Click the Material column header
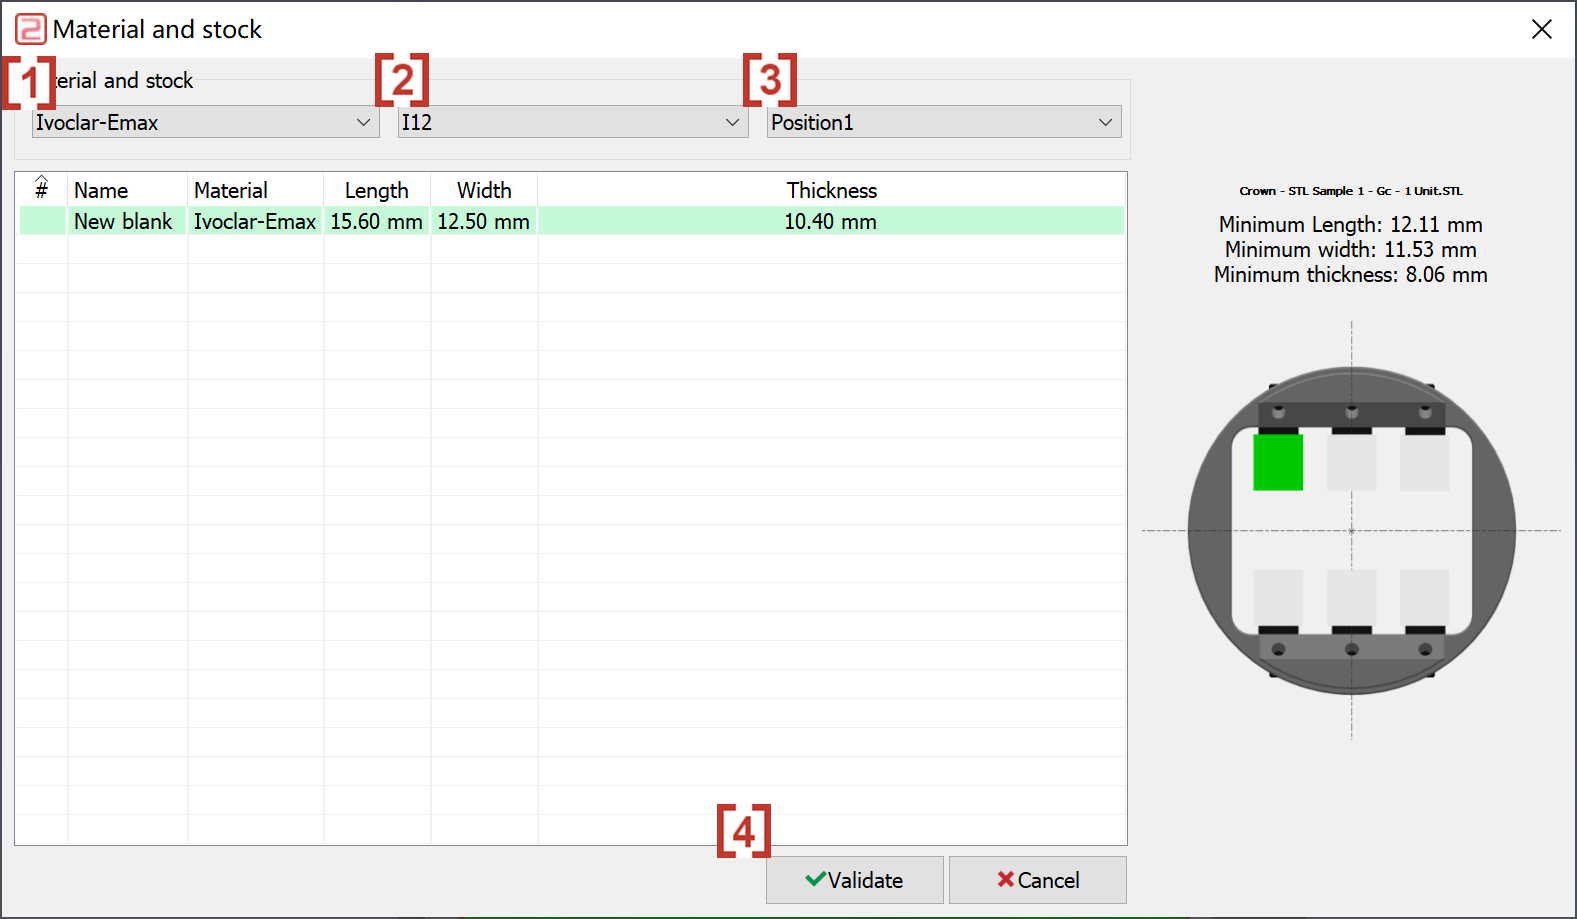The width and height of the screenshot is (1577, 919). click(x=255, y=190)
